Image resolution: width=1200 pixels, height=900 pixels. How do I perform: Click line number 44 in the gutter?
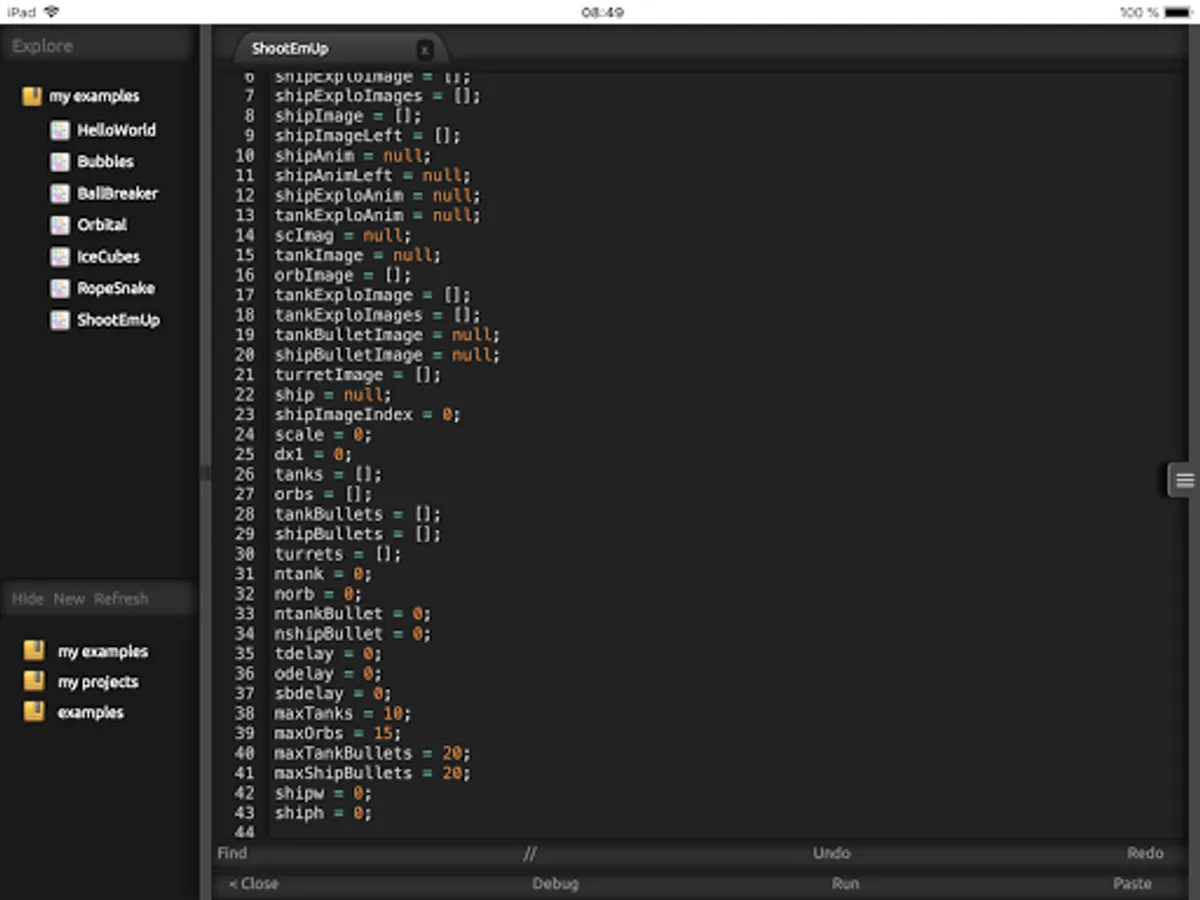tap(244, 832)
